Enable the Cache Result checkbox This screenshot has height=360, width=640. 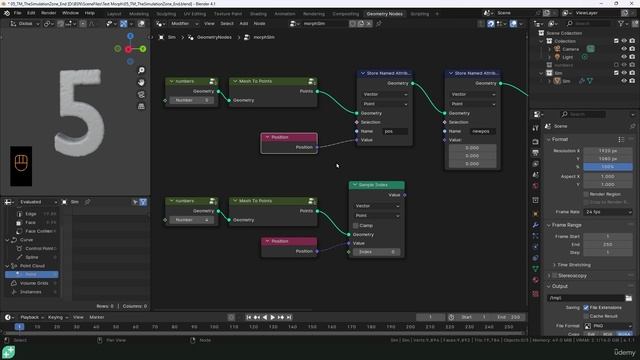(x=586, y=316)
